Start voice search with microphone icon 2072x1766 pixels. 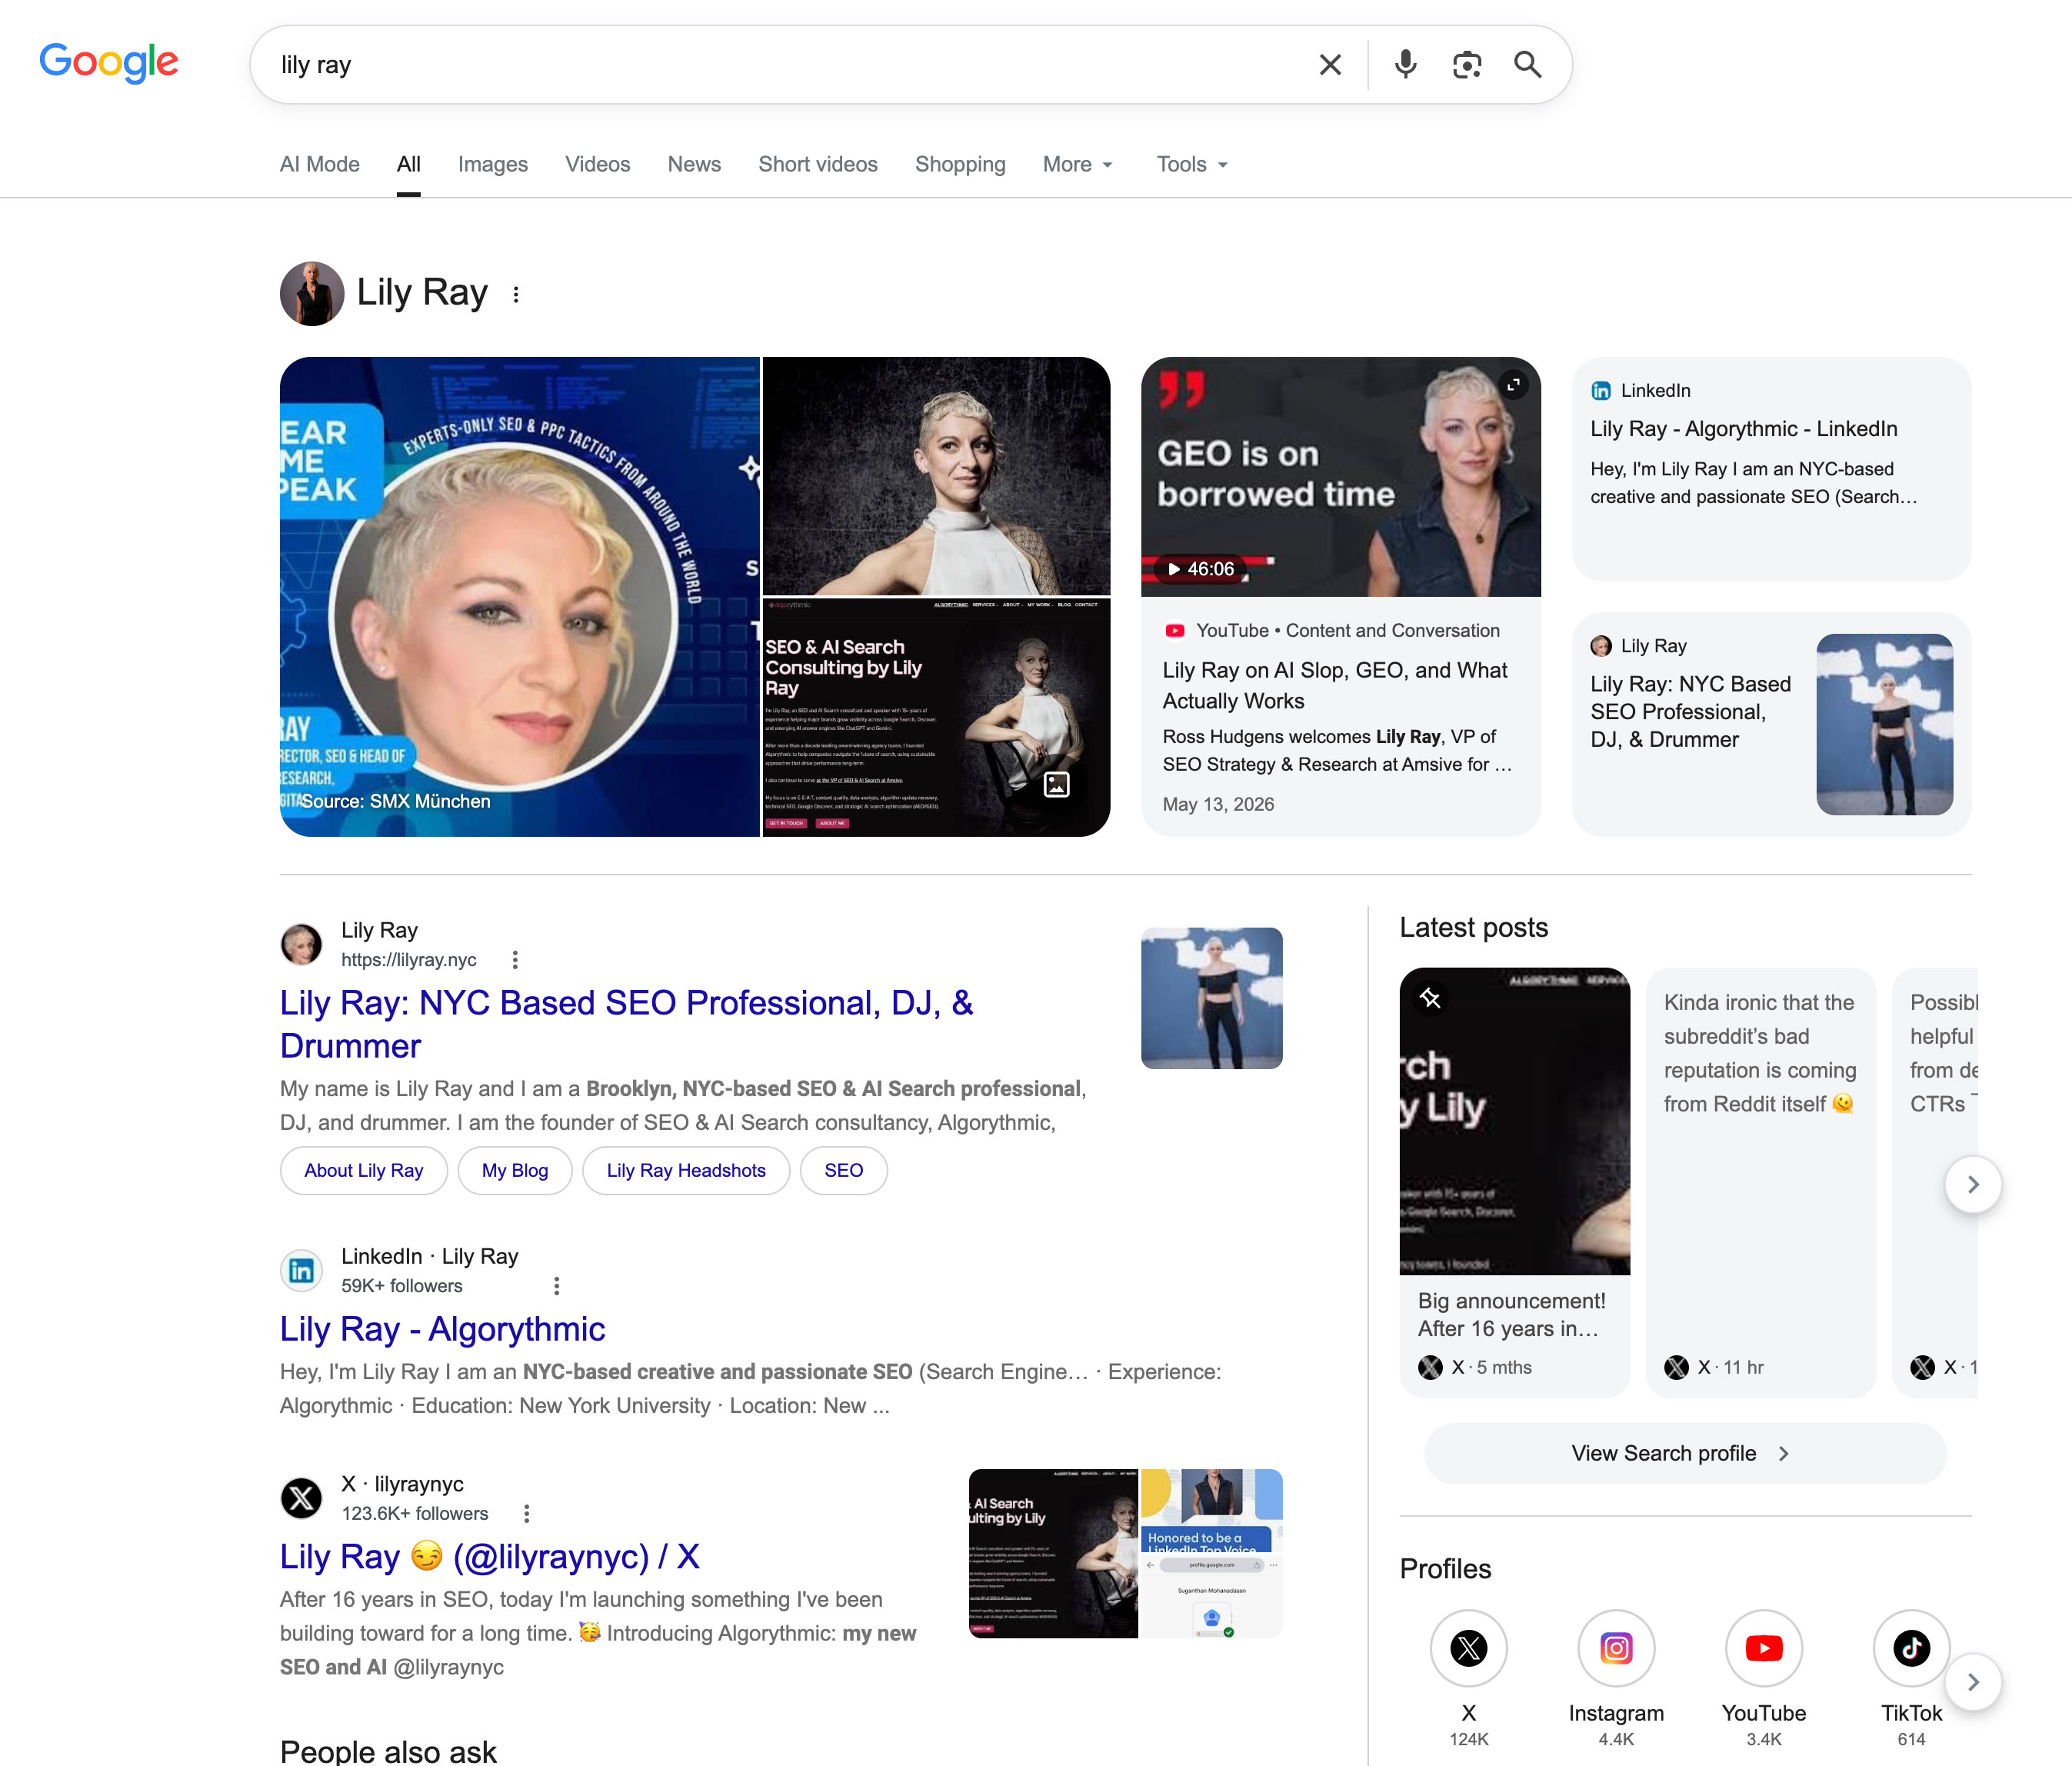coord(1405,65)
